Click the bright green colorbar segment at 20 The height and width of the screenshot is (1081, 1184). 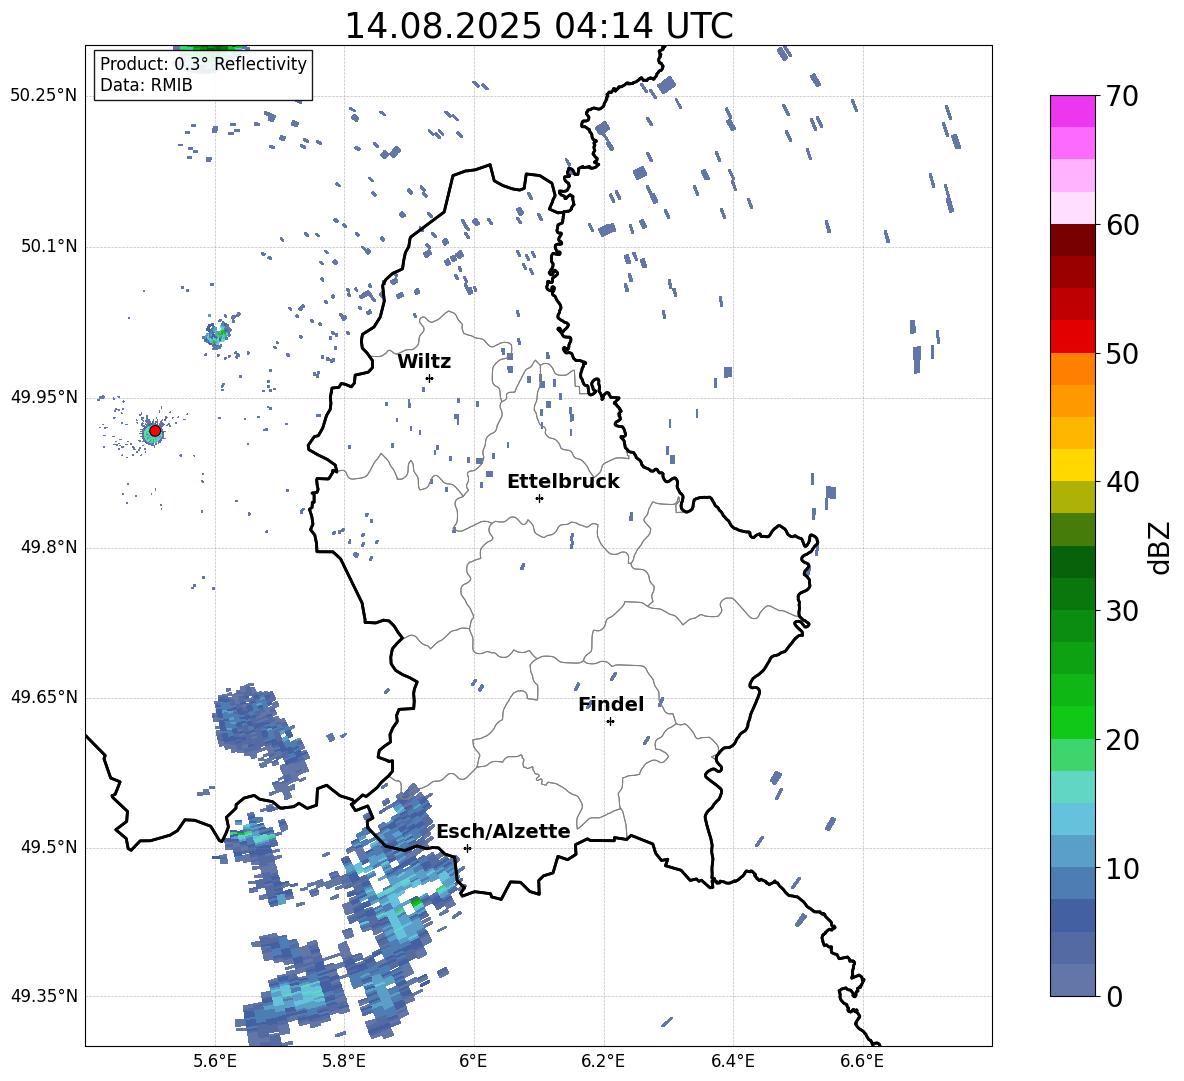(x=1072, y=722)
